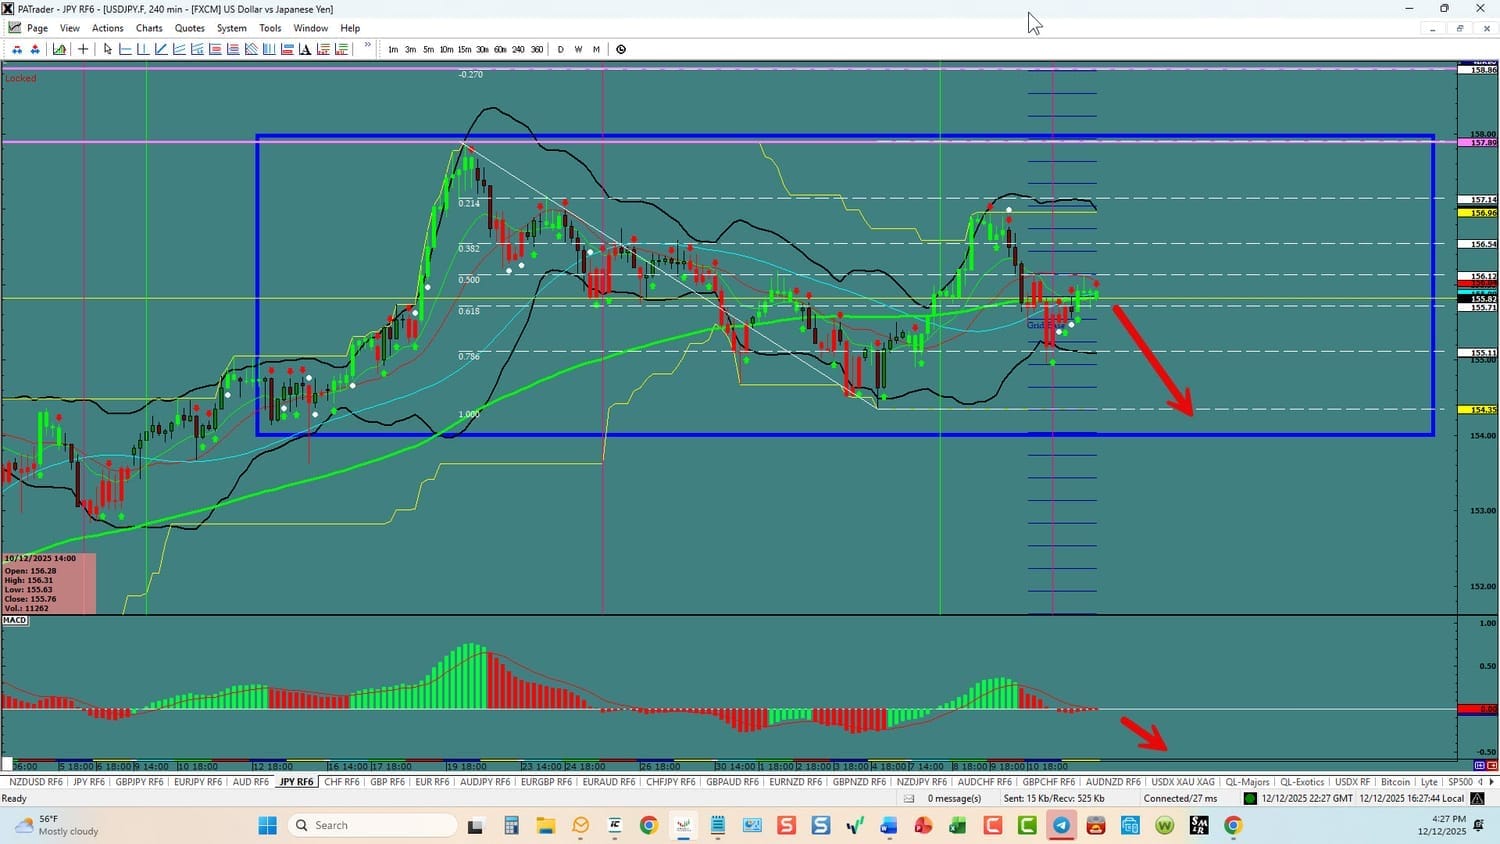Open the mail envelope icon in status bar

909,798
